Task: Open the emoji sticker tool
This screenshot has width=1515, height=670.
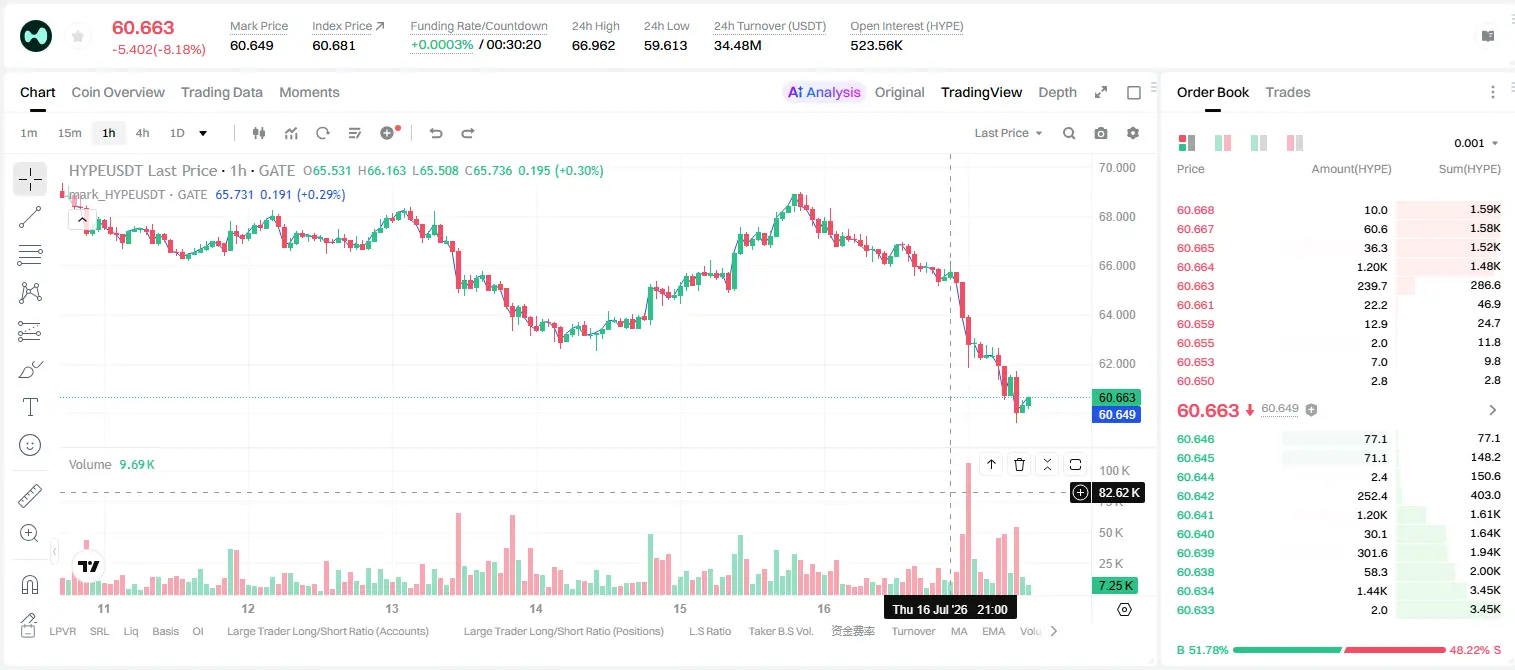Action: [30, 445]
